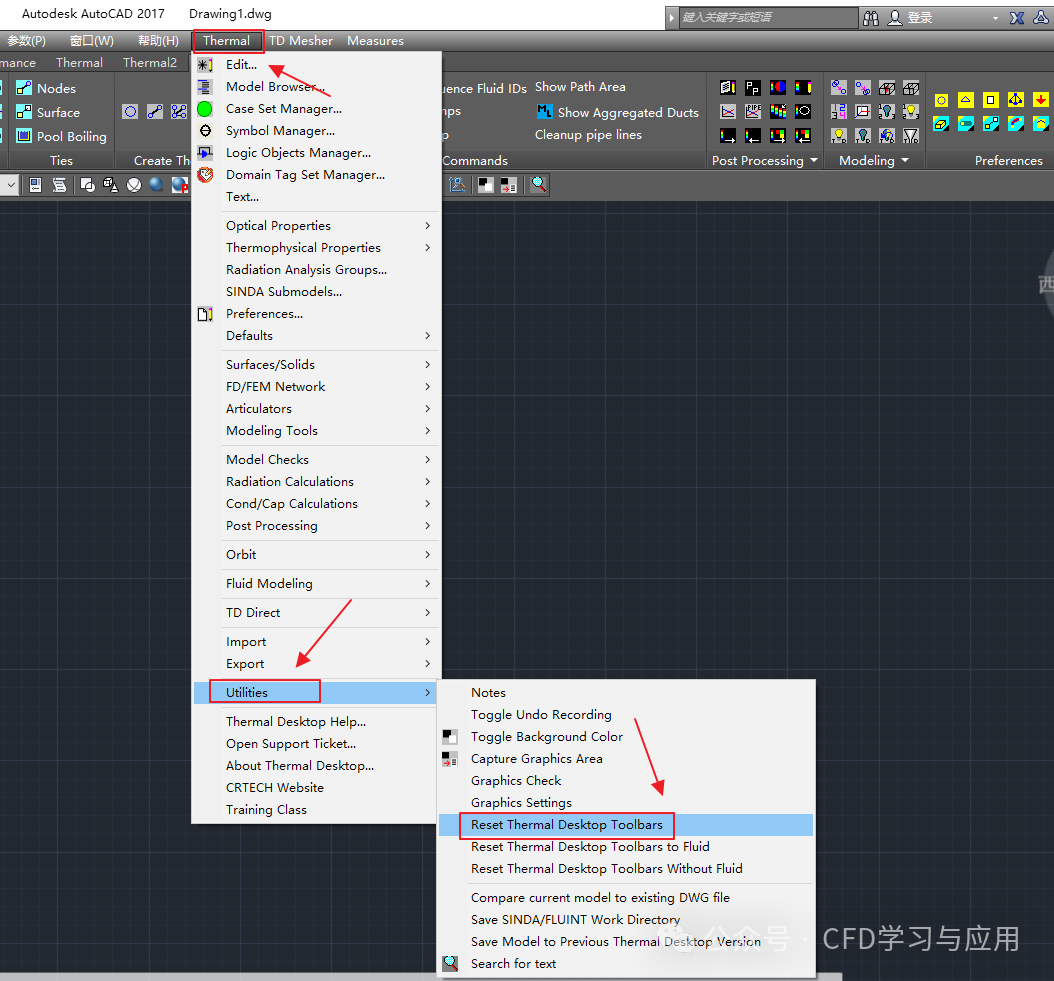Viewport: 1054px width, 981px height.
Task: Click the yellow circle node preferences icon
Action: 941,100
